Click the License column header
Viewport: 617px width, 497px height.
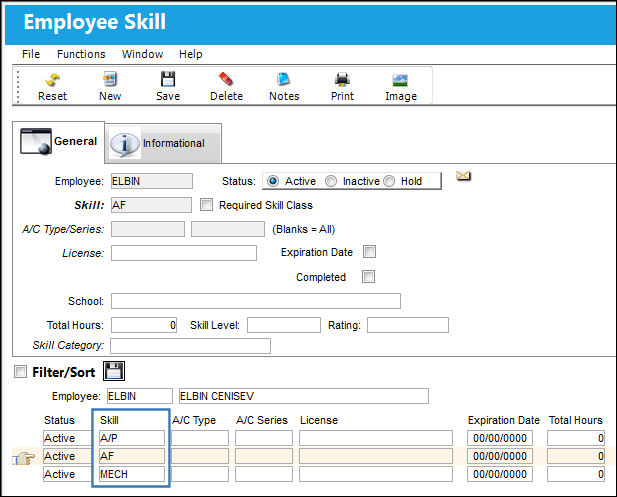click(319, 420)
